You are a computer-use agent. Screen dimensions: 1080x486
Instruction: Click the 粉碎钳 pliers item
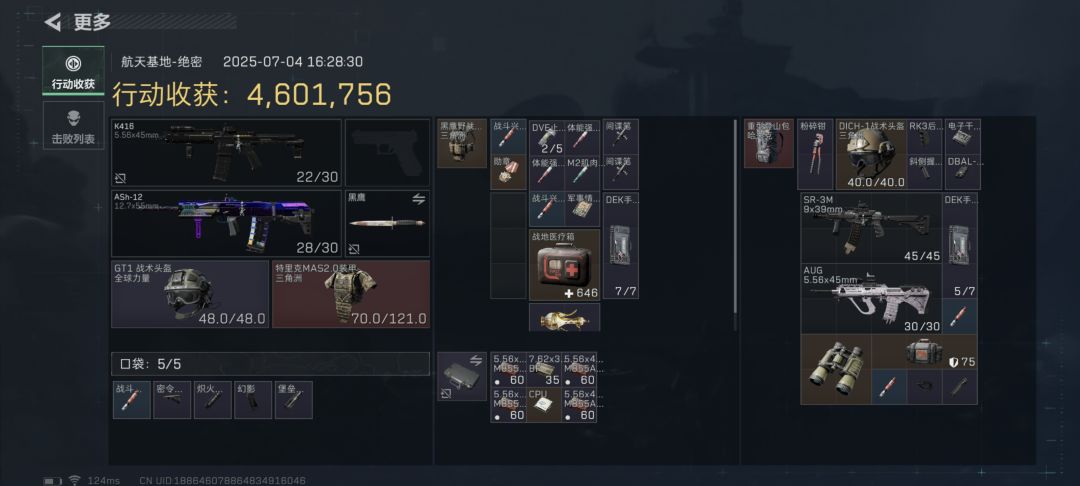click(816, 155)
